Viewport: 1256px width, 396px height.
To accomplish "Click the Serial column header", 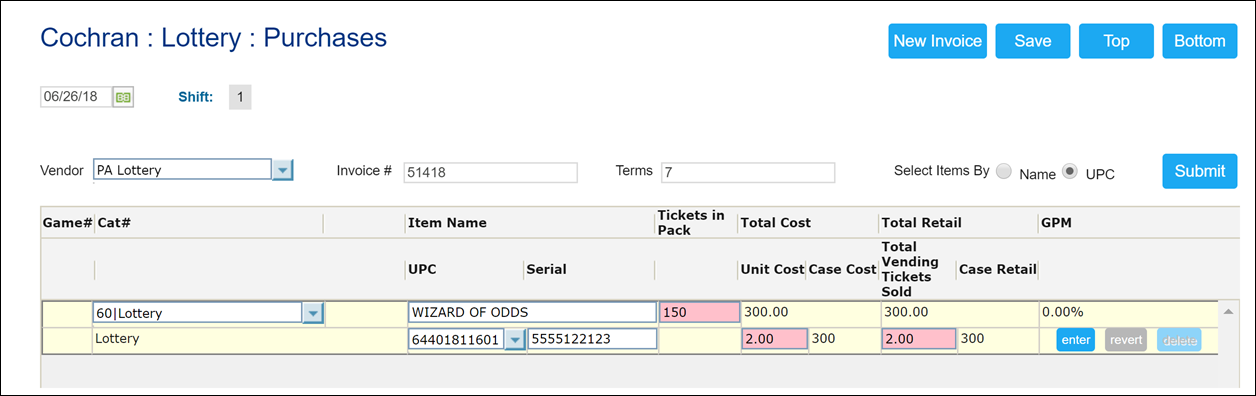I will coord(546,269).
